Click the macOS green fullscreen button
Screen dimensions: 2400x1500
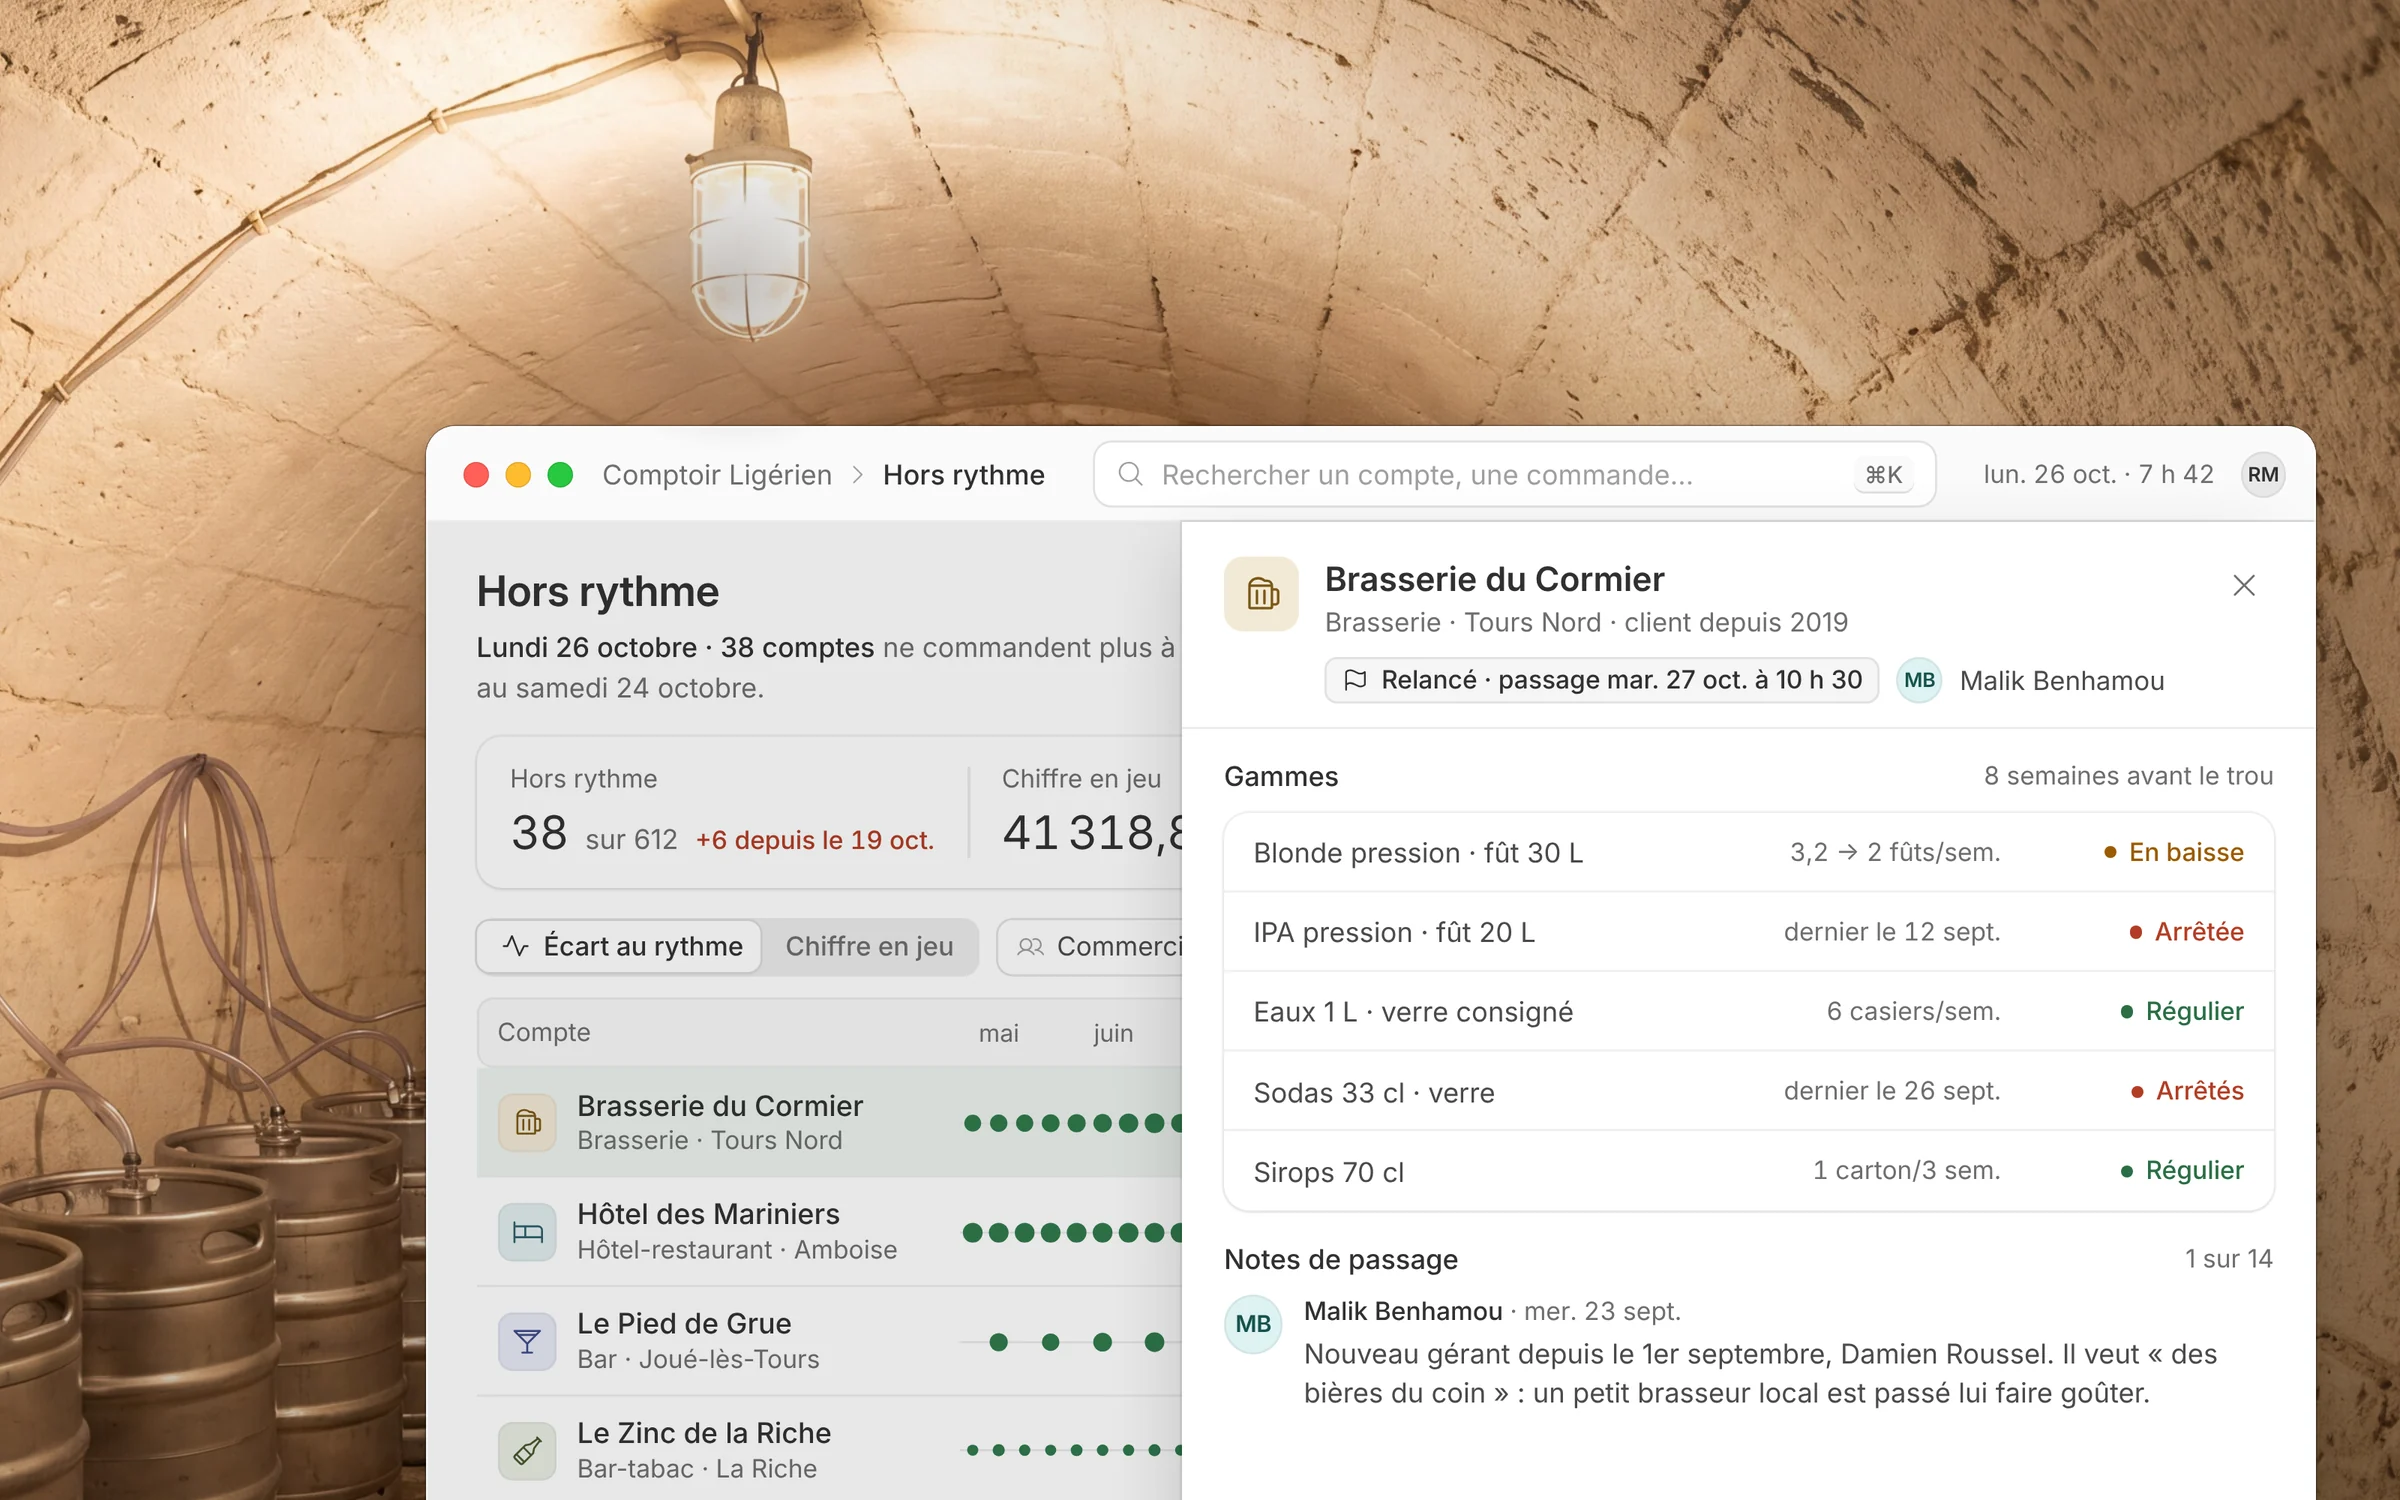coord(560,474)
